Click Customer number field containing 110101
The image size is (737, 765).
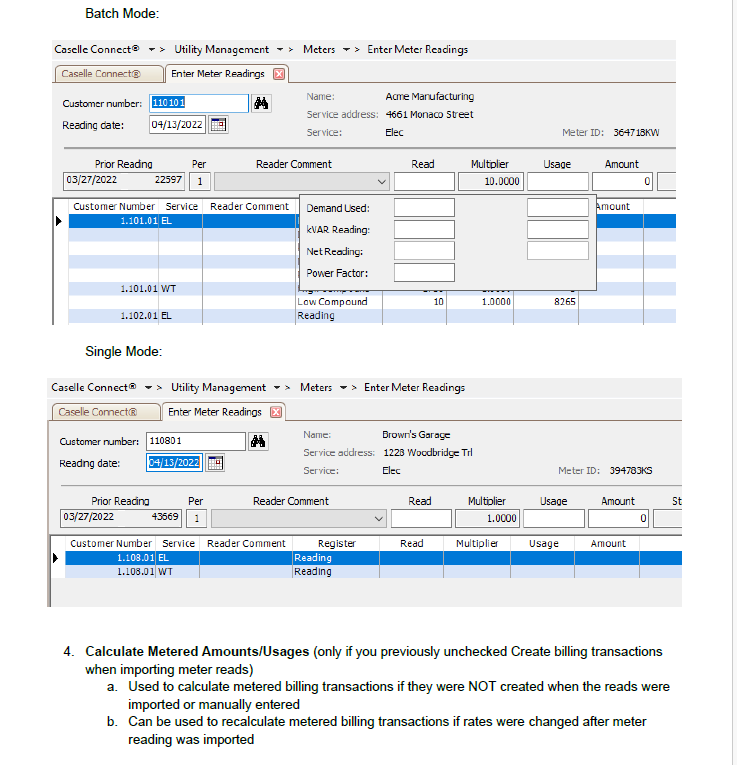coord(199,103)
